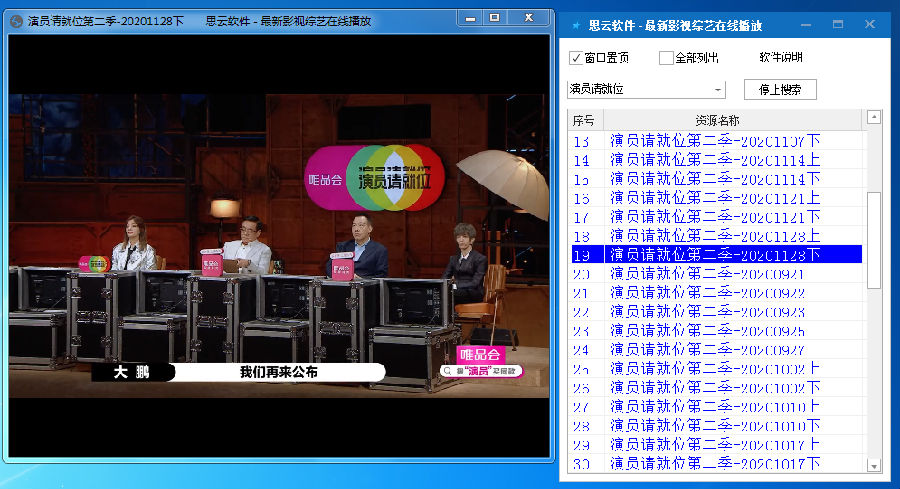Enable the 全部列出 checkbox

pyautogui.click(x=666, y=58)
